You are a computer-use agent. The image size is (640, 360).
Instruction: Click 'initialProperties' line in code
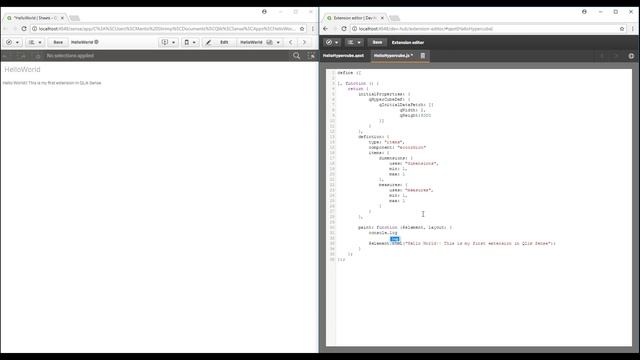point(384,94)
